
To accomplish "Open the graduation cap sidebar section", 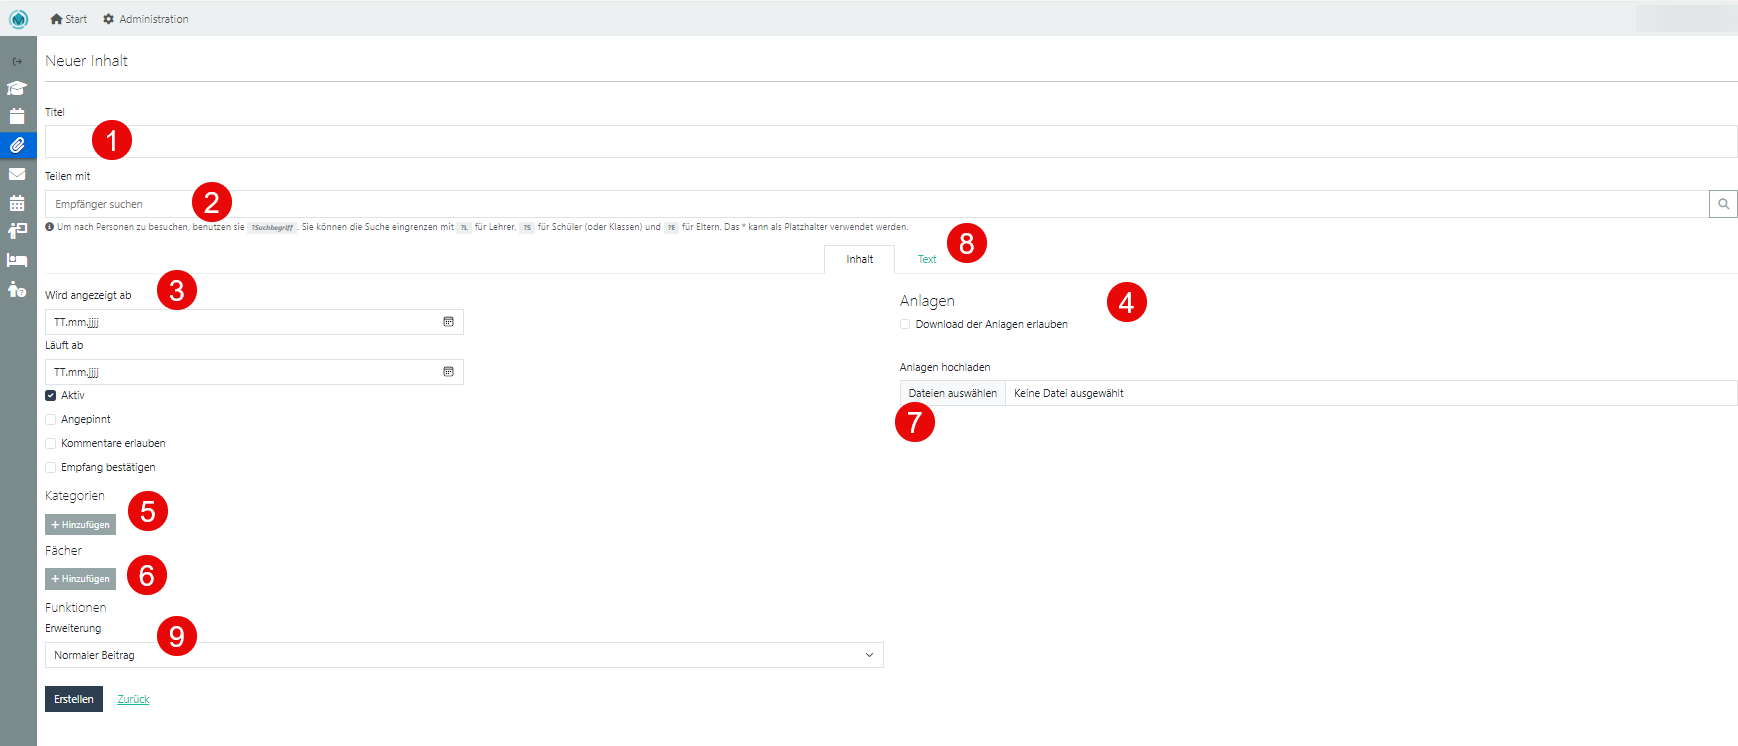I will (x=17, y=88).
